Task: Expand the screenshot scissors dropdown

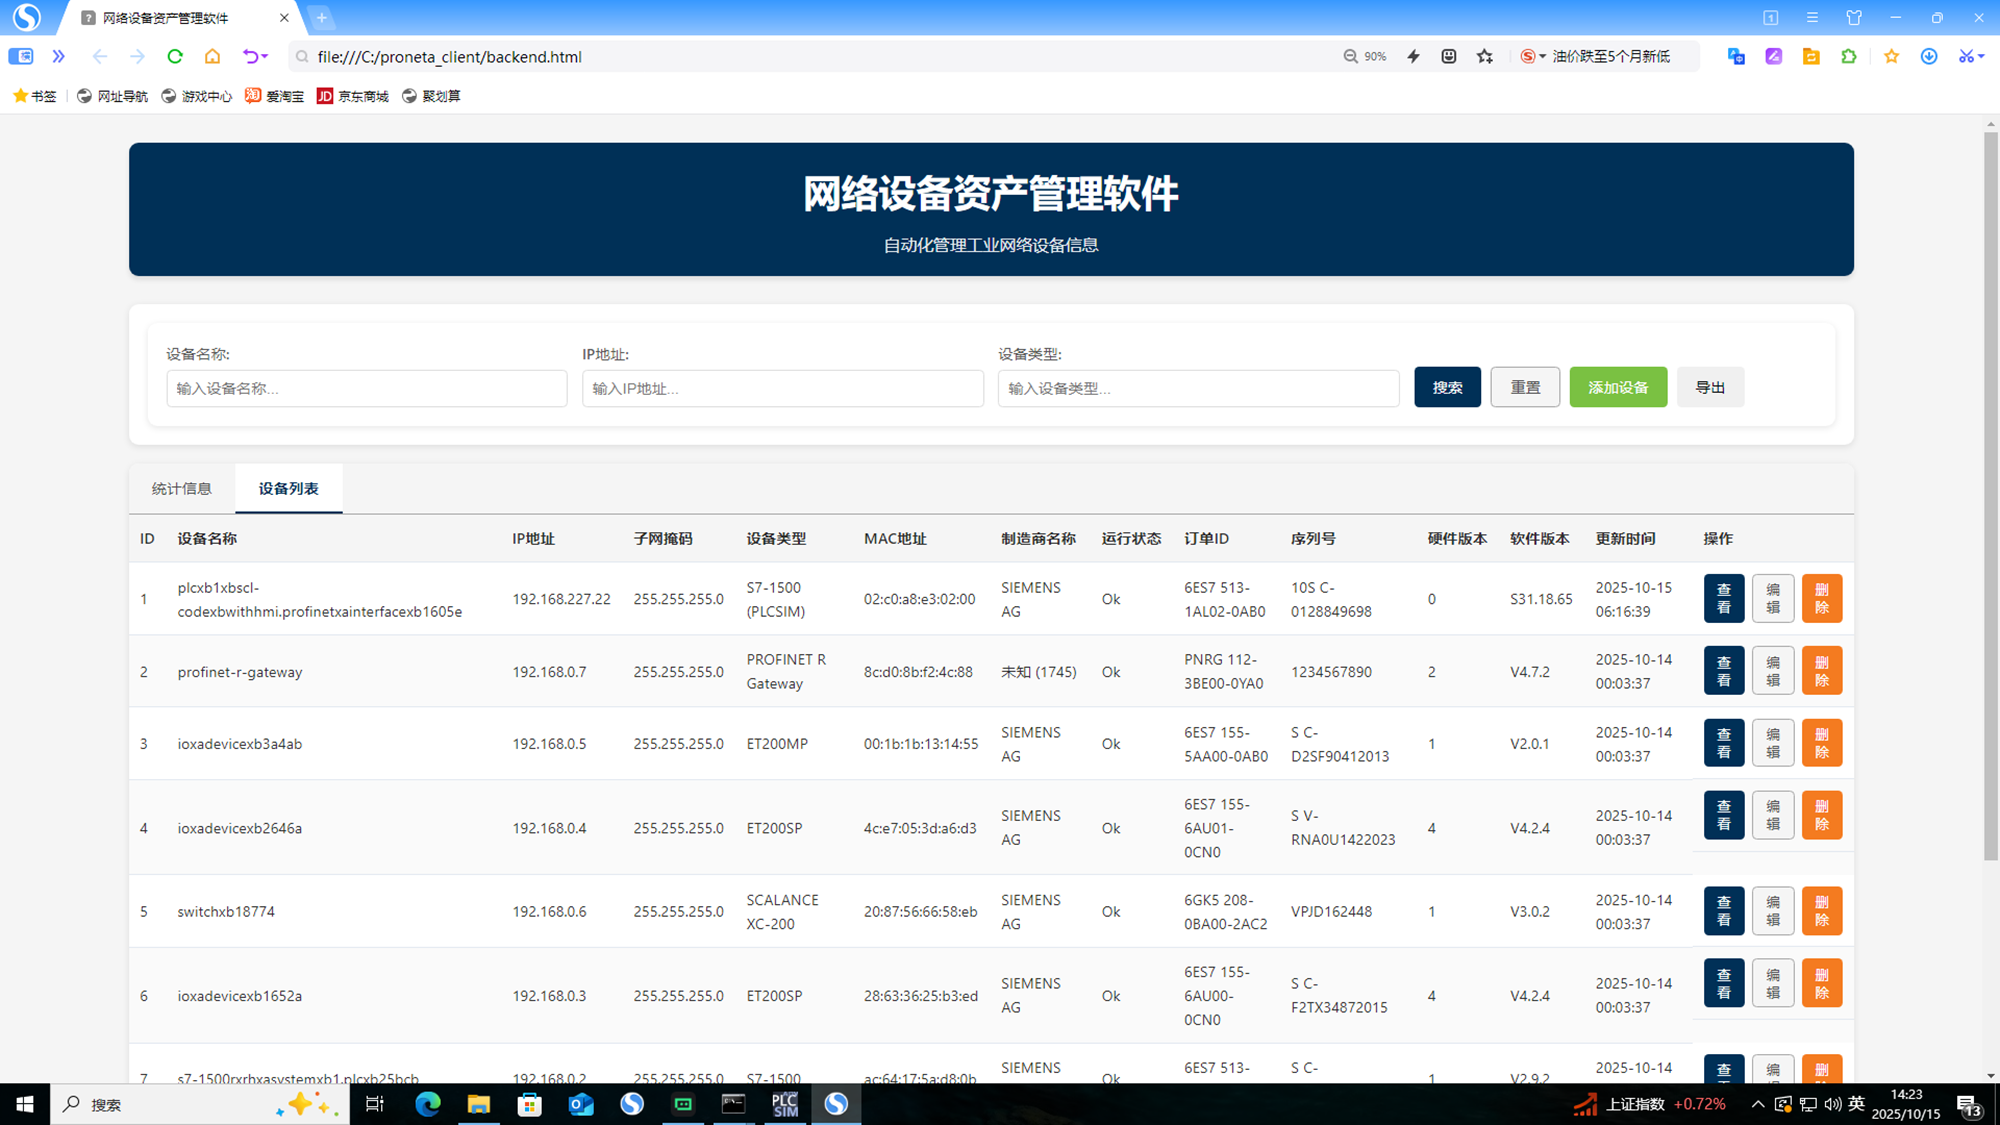Action: [x=1981, y=57]
